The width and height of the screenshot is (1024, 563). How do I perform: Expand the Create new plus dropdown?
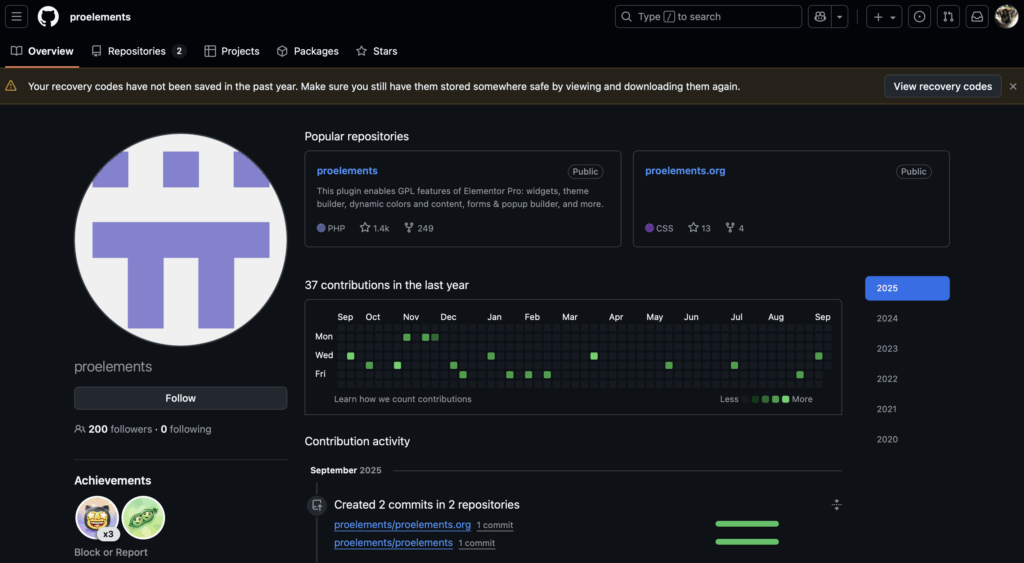click(x=883, y=17)
